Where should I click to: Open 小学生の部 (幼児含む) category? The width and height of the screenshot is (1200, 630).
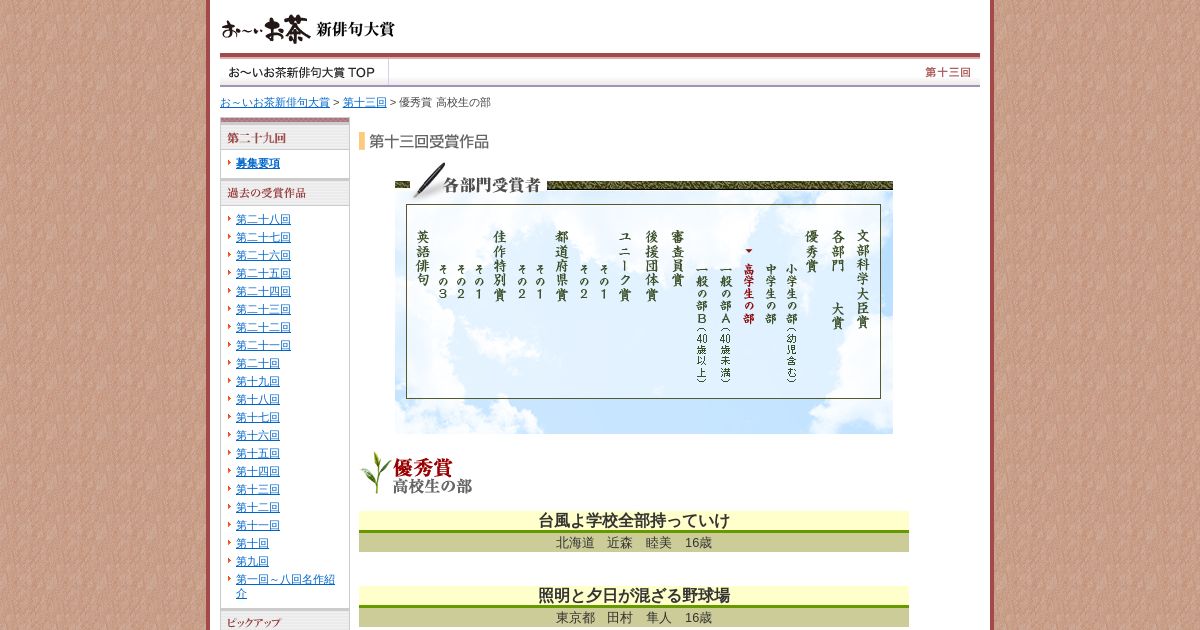pyautogui.click(x=792, y=322)
